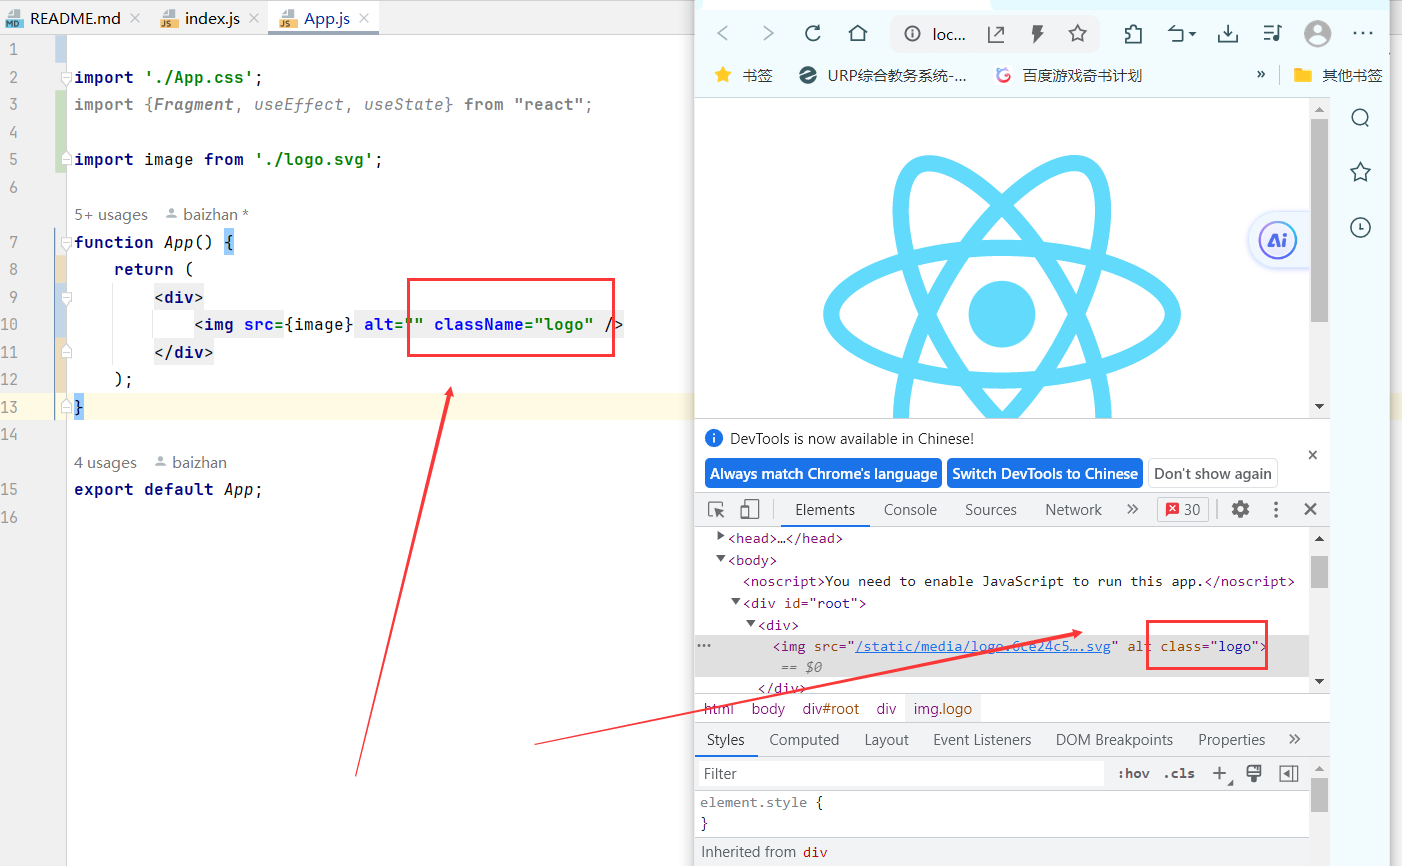Click Switch DevTools to Chinese
The width and height of the screenshot is (1402, 866).
(1045, 474)
